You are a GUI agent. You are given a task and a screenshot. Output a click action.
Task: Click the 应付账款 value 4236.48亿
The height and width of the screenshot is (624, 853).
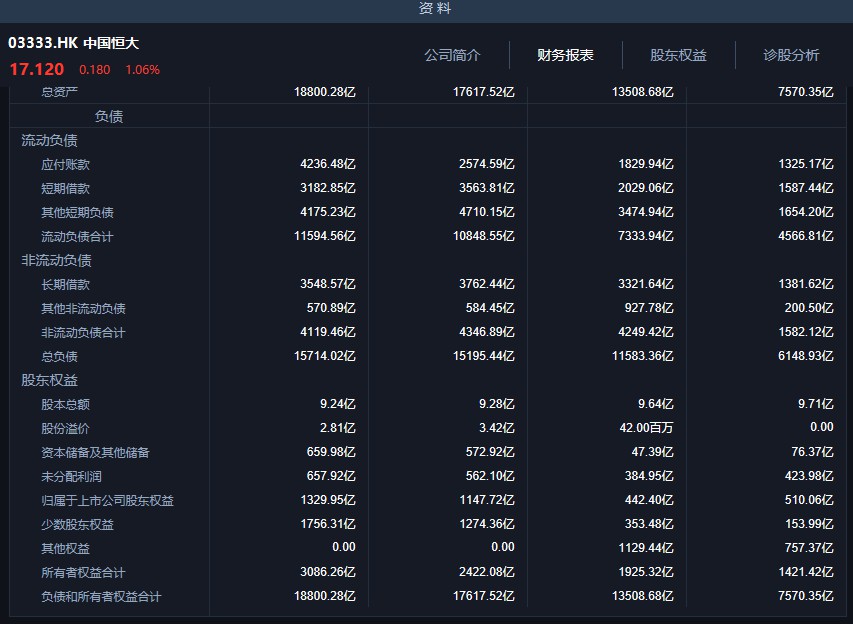(327, 164)
